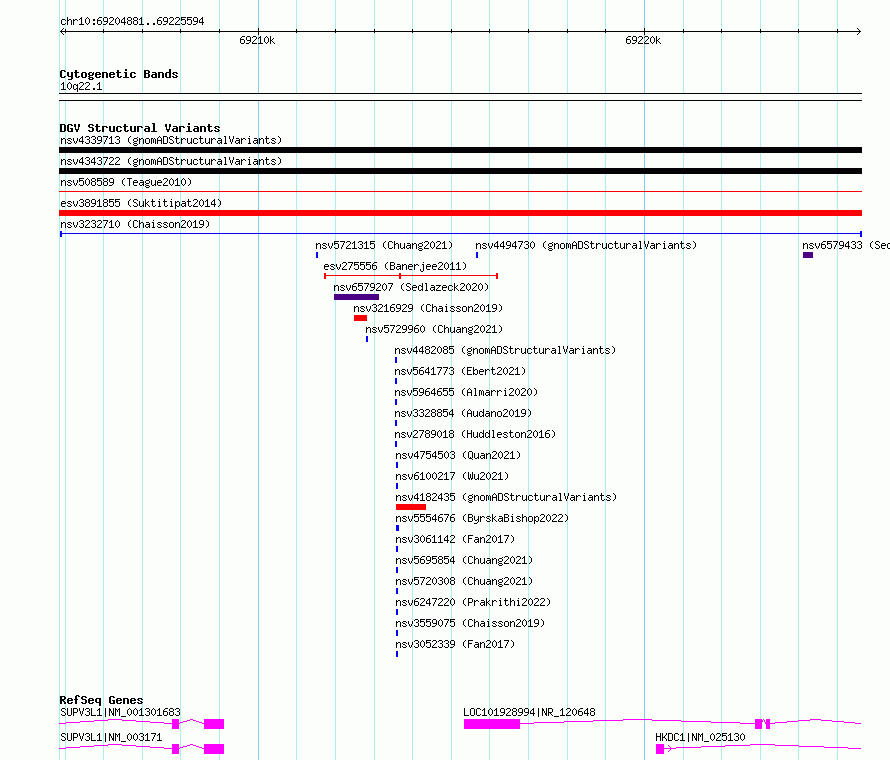Viewport: 890px width, 760px height.
Task: Click the magenta HKDC1 first exon
Action: pyautogui.click(x=660, y=749)
